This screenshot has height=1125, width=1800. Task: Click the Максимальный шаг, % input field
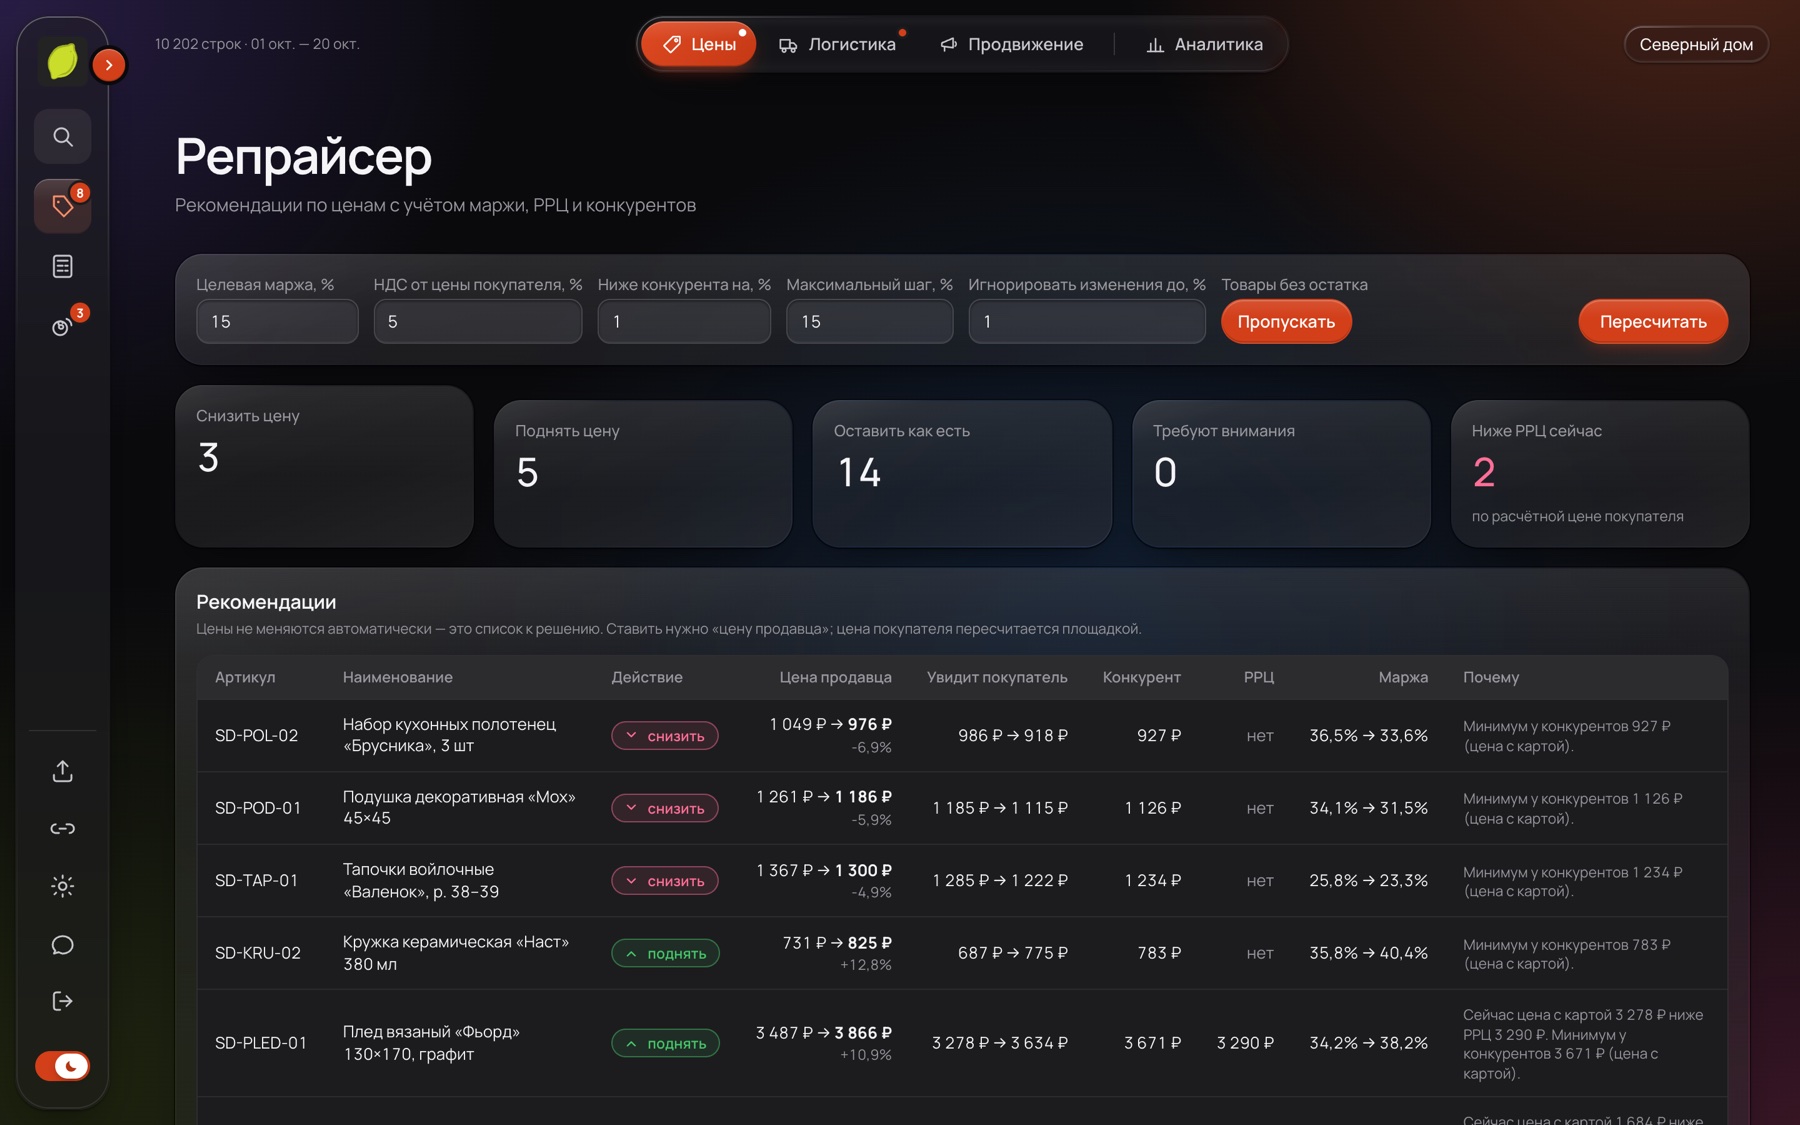(x=870, y=322)
